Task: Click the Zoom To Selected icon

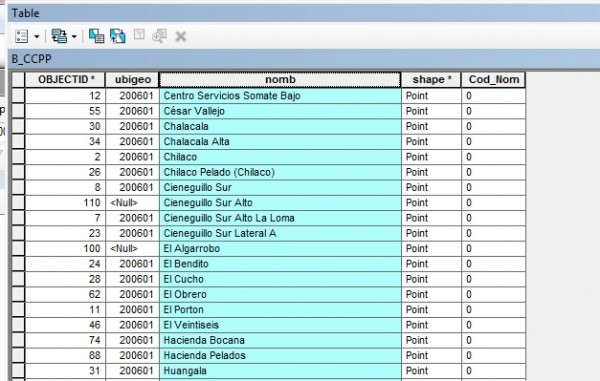Action: (159, 36)
